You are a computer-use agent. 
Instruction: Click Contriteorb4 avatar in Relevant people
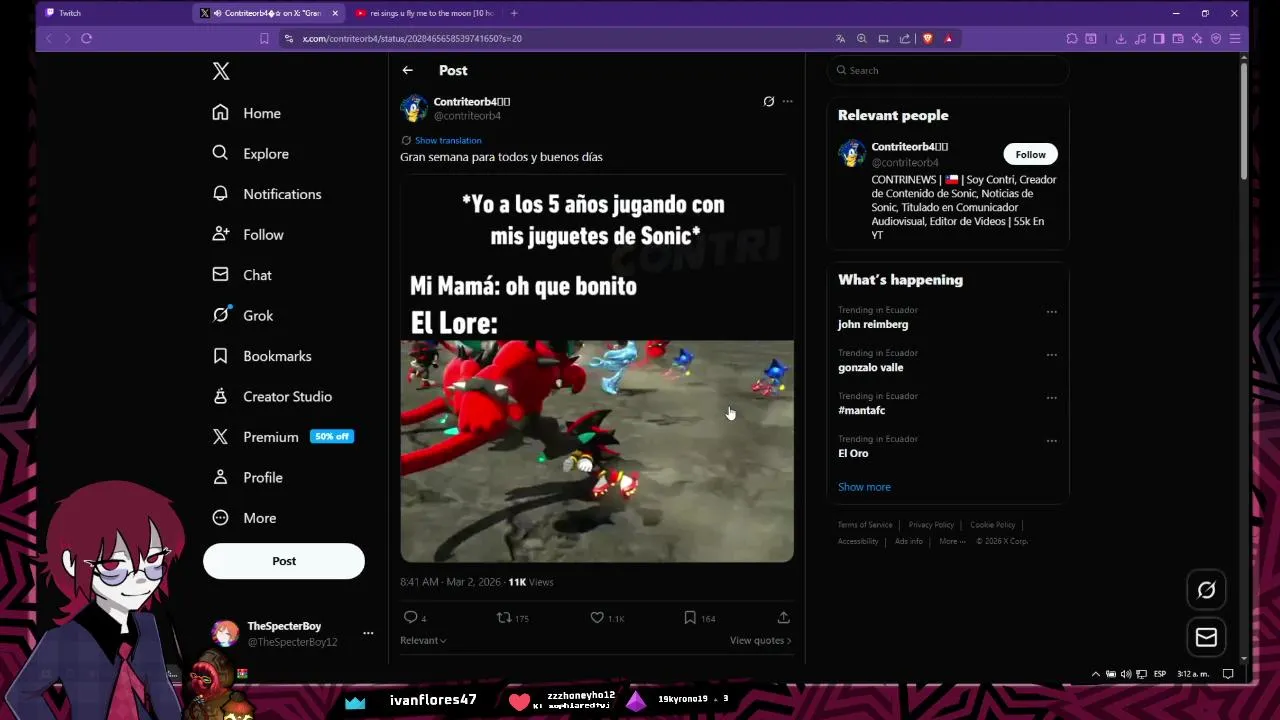(852, 154)
